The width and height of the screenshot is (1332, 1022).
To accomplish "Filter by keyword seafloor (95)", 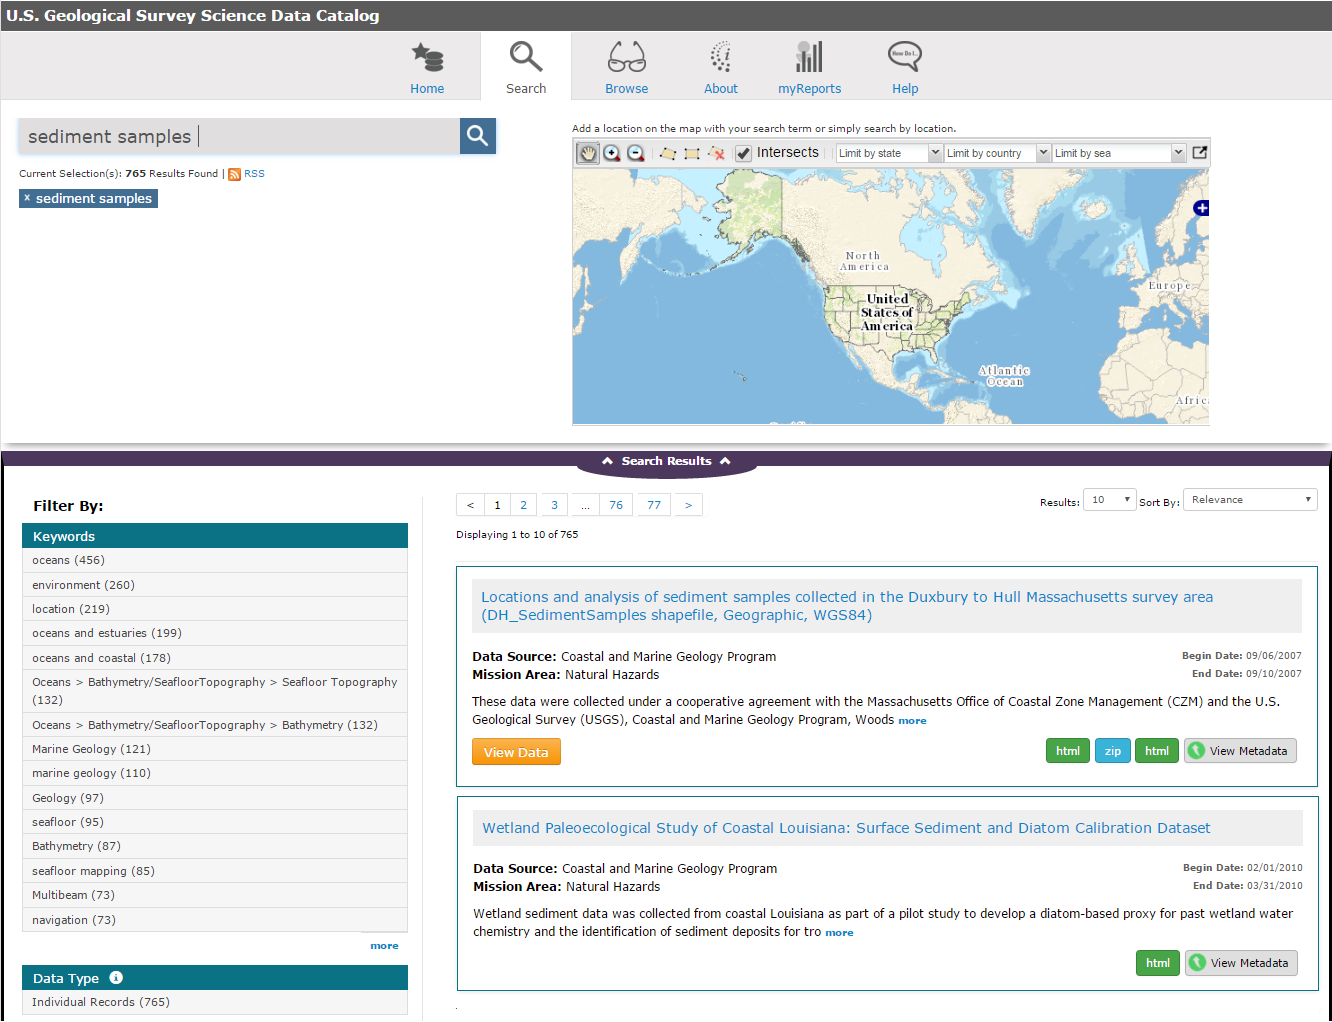I will 215,822.
